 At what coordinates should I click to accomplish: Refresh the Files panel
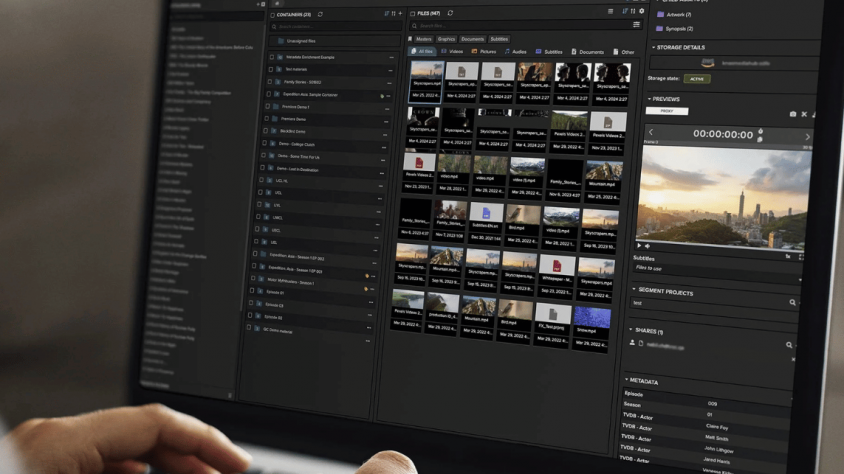coord(450,13)
